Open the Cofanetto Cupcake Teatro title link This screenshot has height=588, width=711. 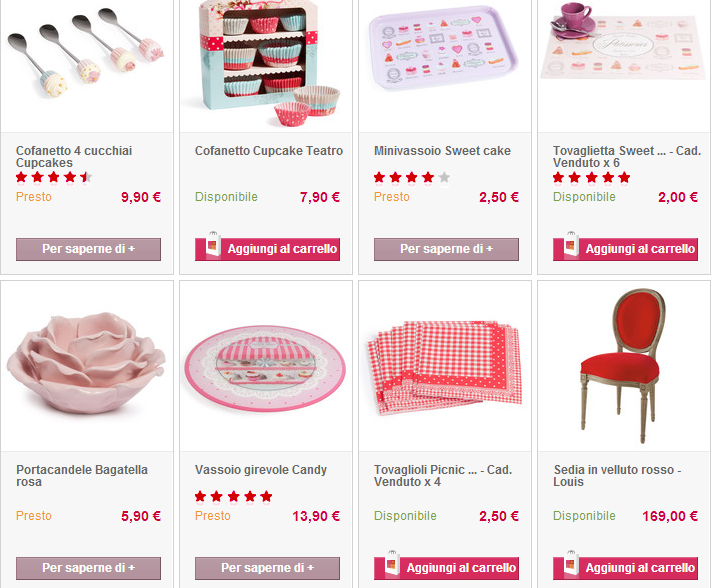269,151
